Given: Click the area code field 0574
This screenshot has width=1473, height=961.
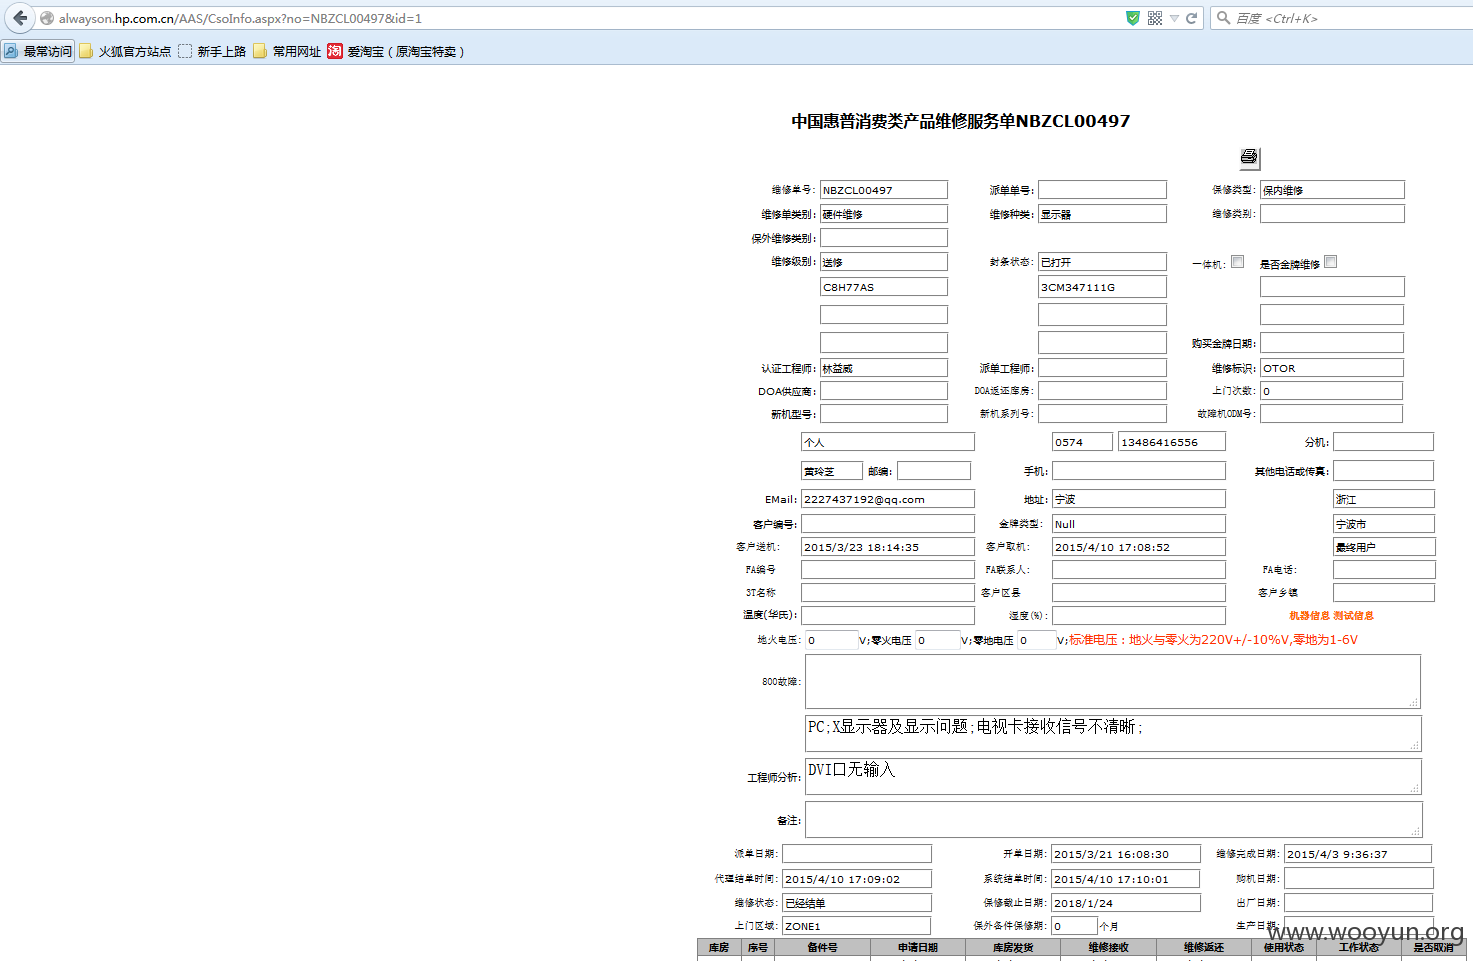Looking at the screenshot, I should tap(1082, 442).
